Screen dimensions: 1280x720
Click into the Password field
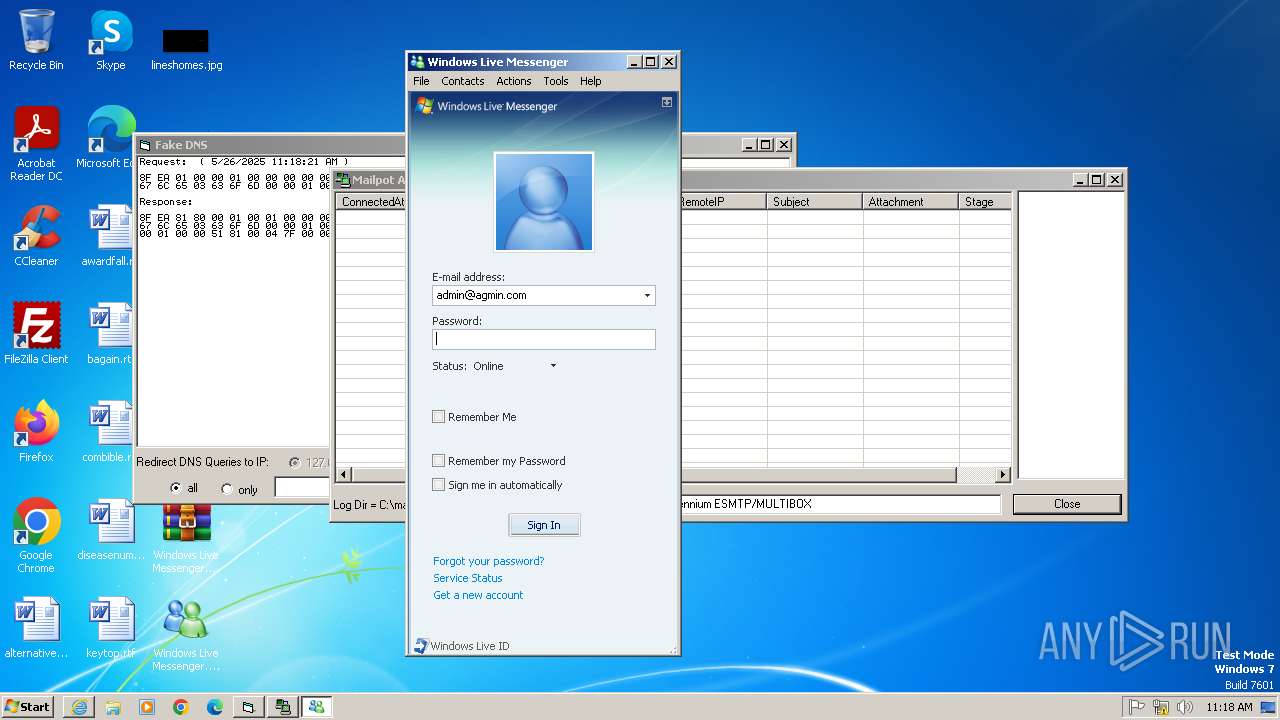[x=544, y=339]
